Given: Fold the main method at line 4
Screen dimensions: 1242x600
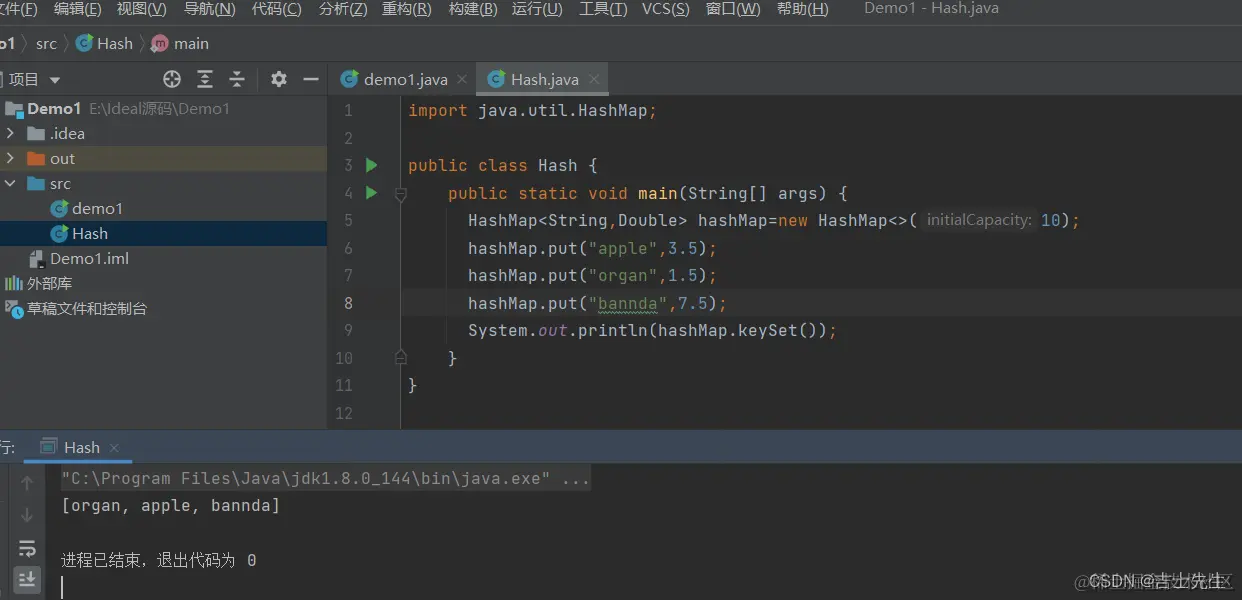Looking at the screenshot, I should 401,194.
